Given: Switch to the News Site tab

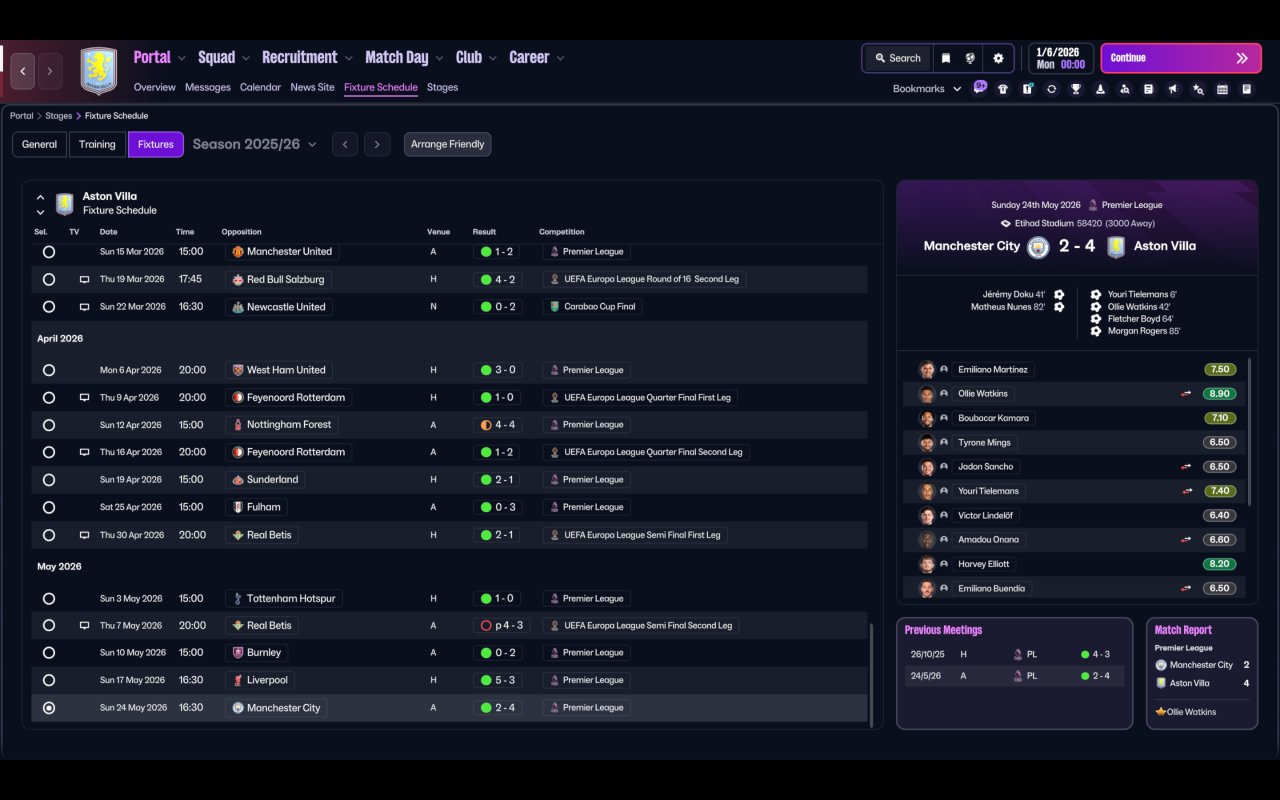Looking at the screenshot, I should point(312,88).
